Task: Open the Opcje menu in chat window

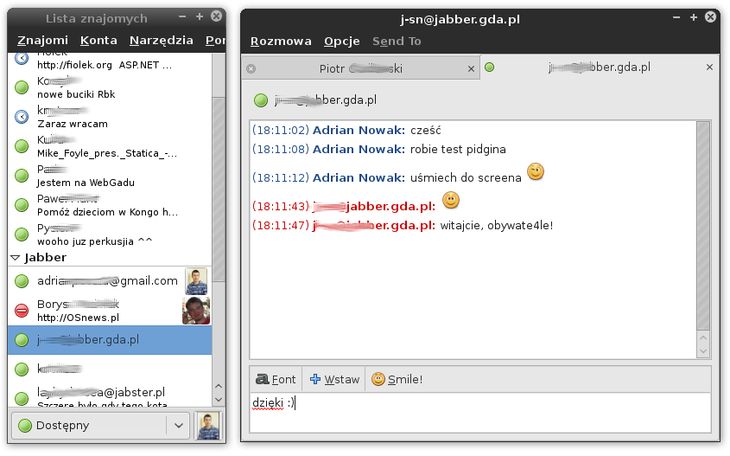Action: click(342, 41)
